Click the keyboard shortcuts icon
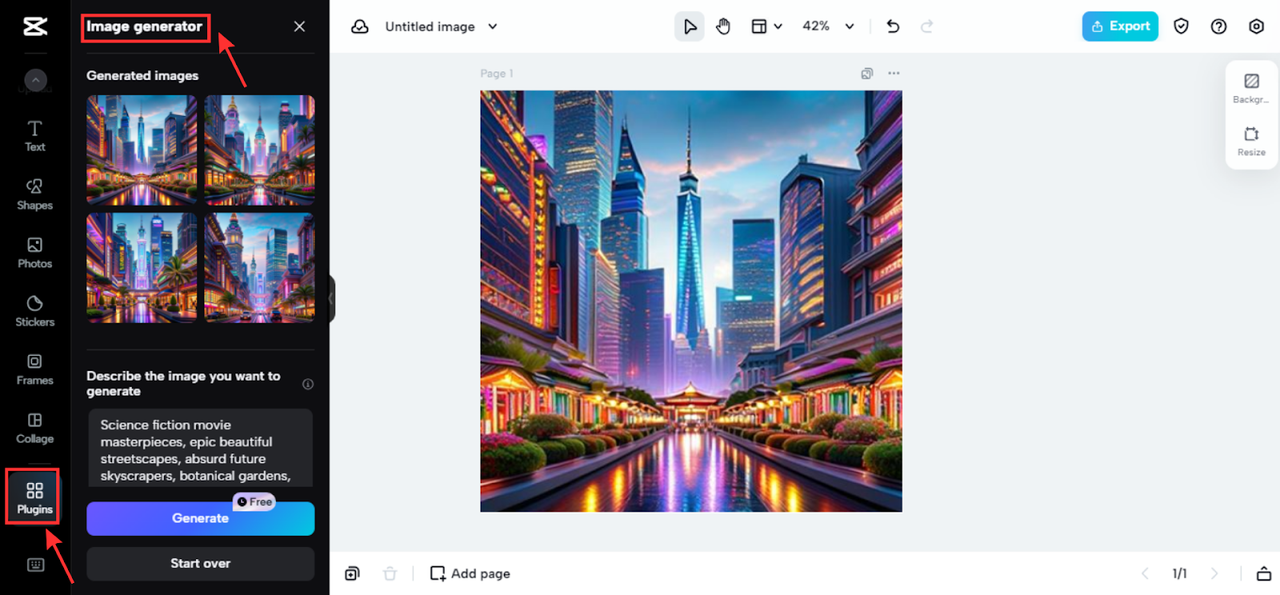Screen dimensions: 1280x595 pyautogui.click(x=35, y=565)
